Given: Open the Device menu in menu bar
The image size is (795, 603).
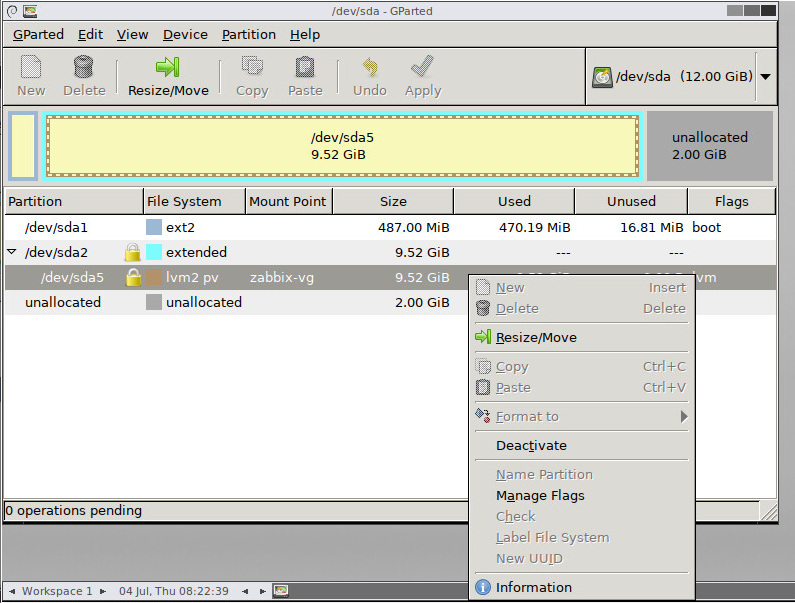Looking at the screenshot, I should click(185, 34).
